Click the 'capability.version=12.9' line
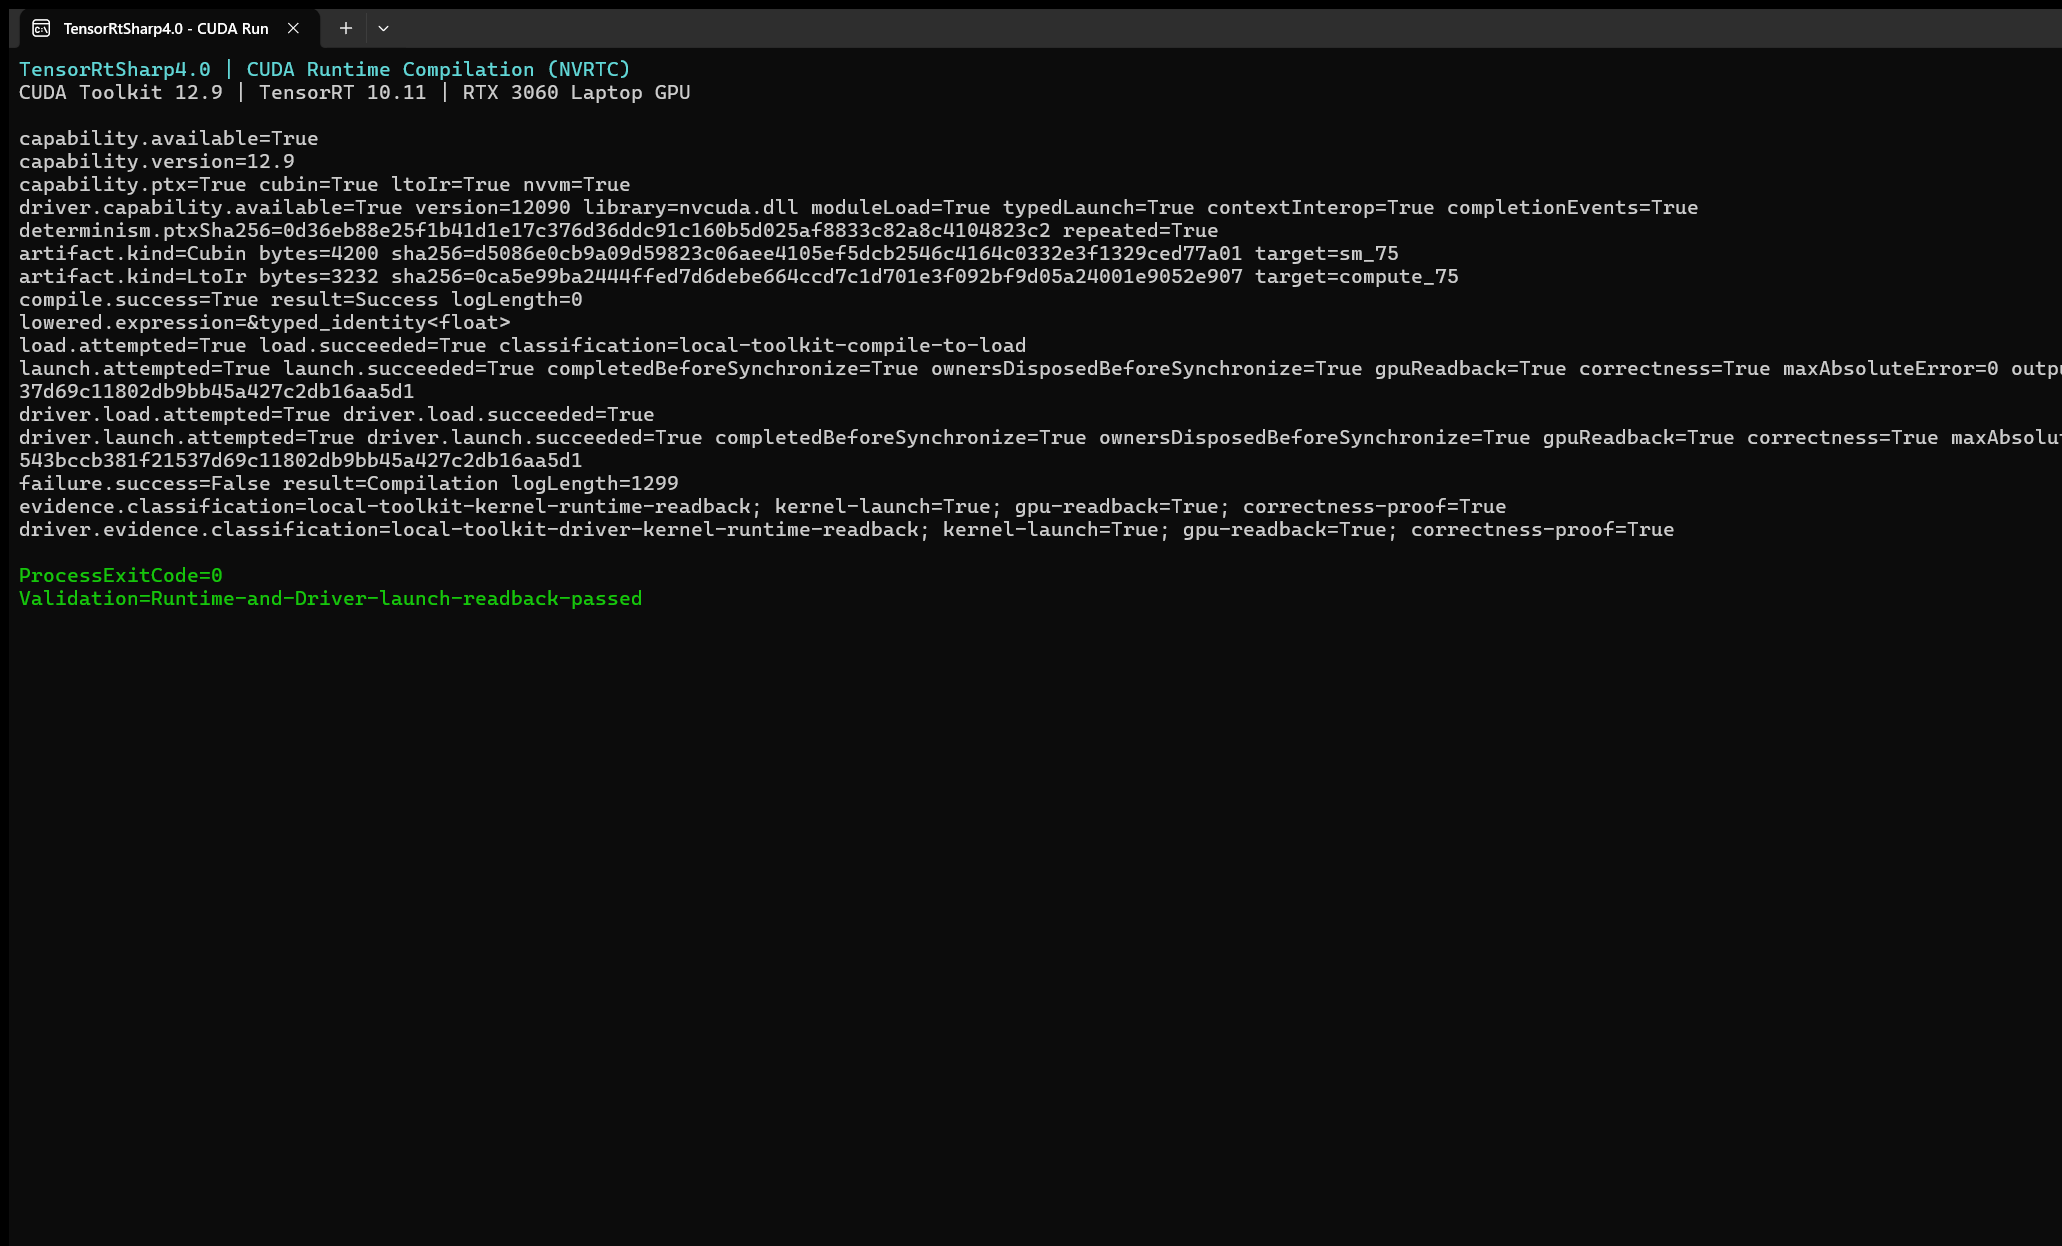This screenshot has height=1246, width=2062. pyautogui.click(x=157, y=161)
